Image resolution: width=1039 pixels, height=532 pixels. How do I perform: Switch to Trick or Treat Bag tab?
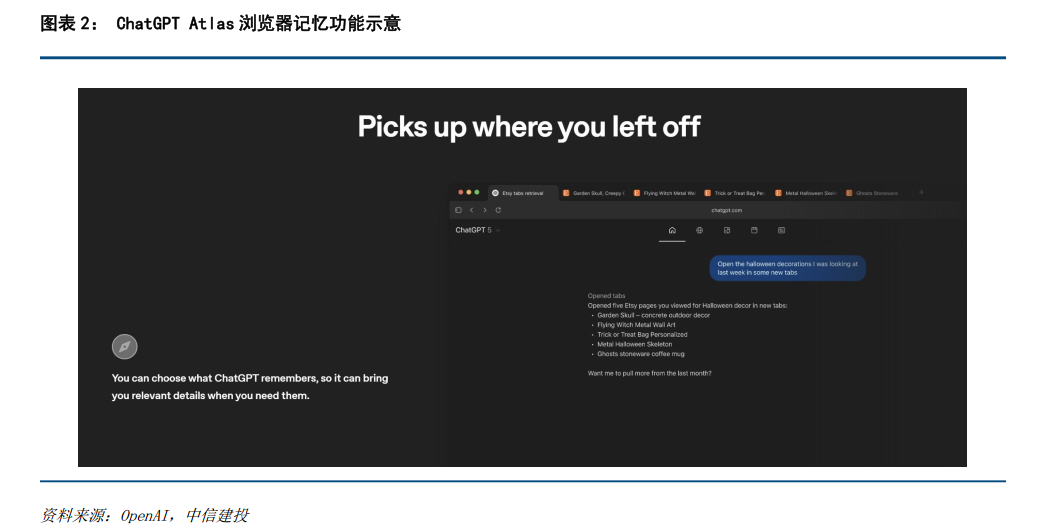(735, 193)
